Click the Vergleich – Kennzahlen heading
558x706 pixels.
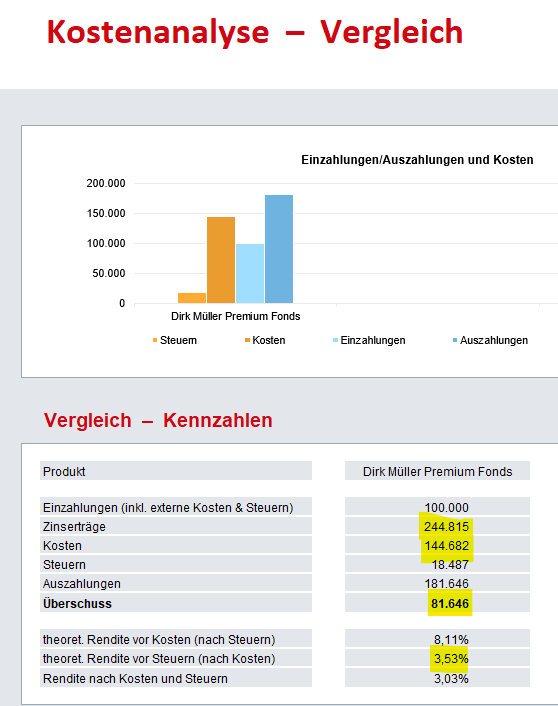click(x=158, y=420)
